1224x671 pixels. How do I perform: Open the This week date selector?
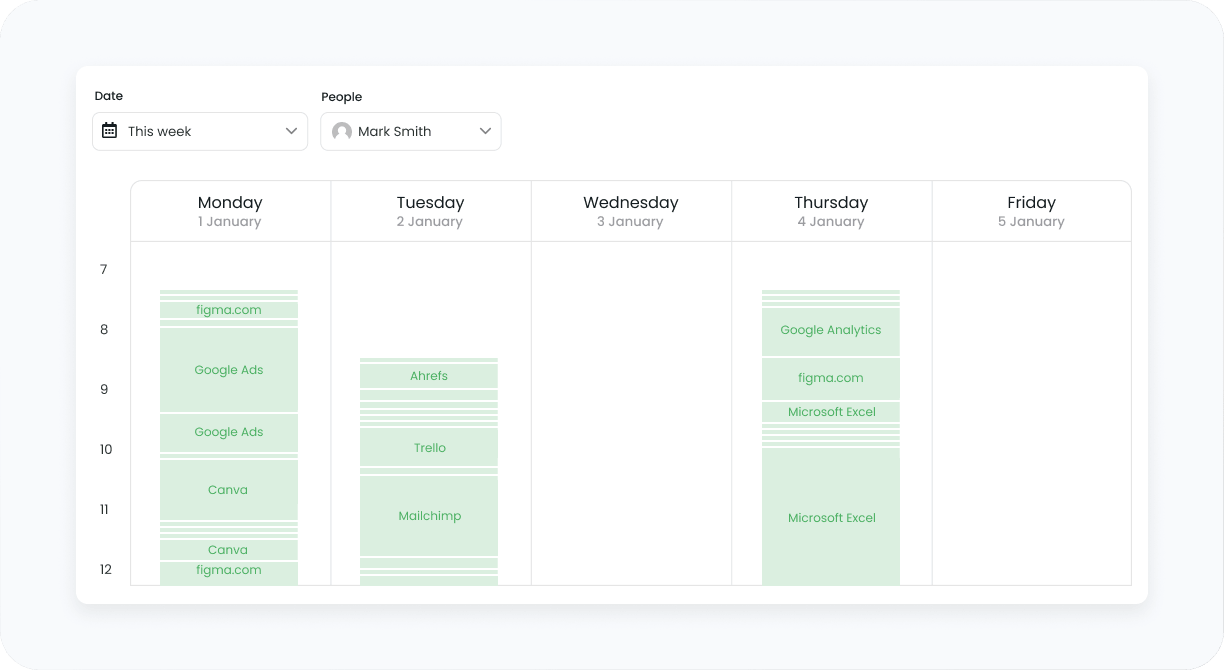[x=200, y=131]
